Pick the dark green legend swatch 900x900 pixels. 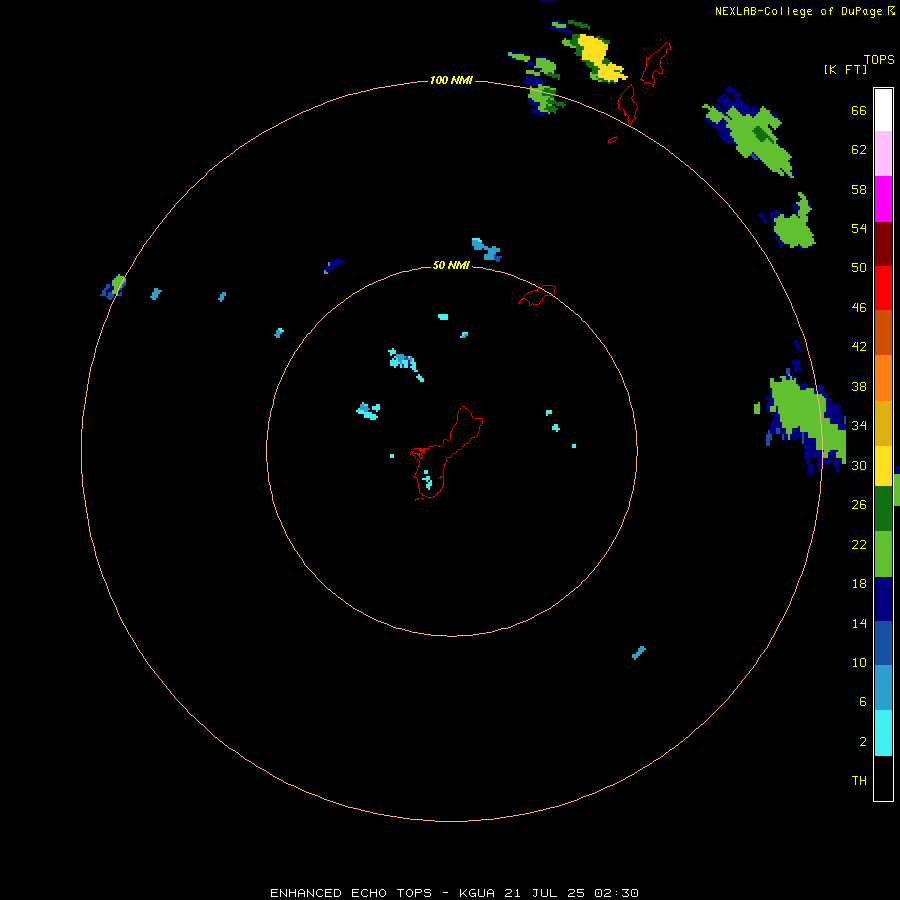click(883, 509)
